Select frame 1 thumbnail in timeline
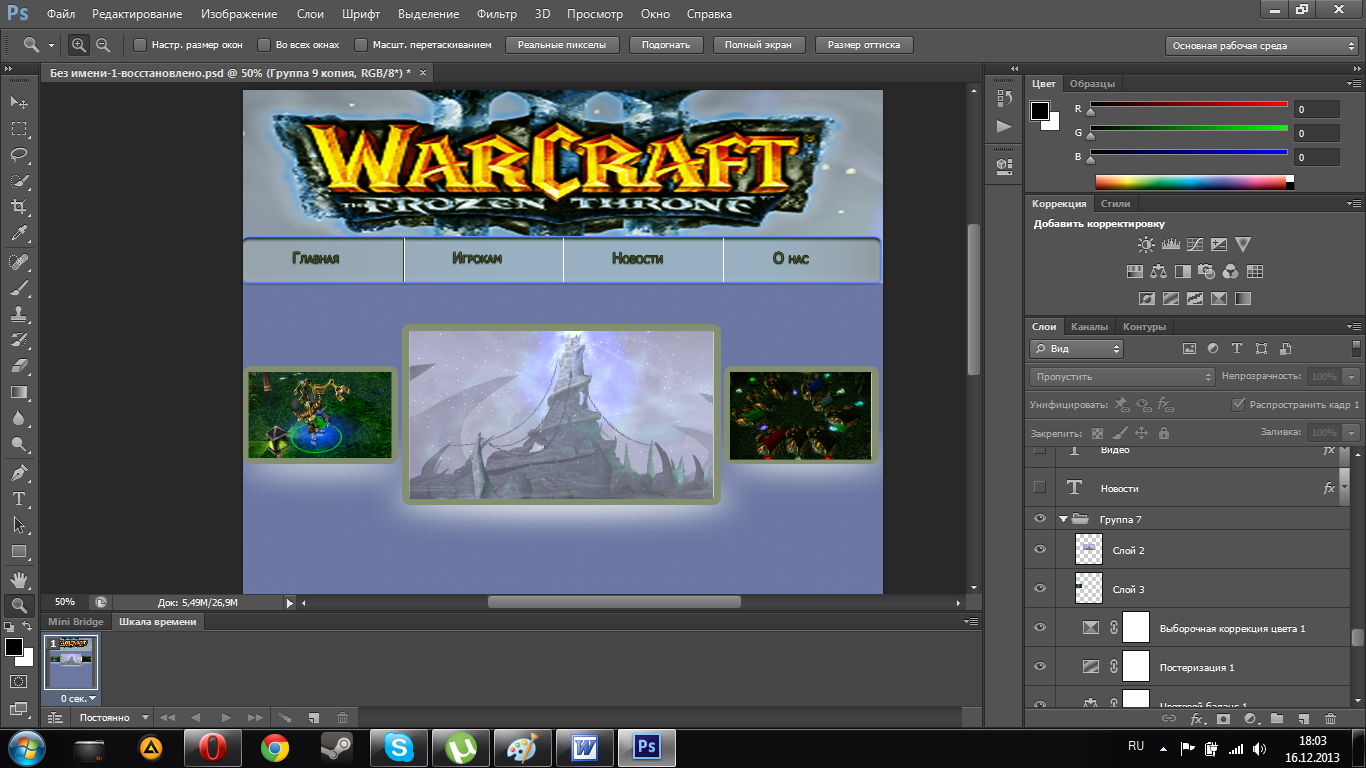This screenshot has height=768, width=1366. tap(71, 664)
